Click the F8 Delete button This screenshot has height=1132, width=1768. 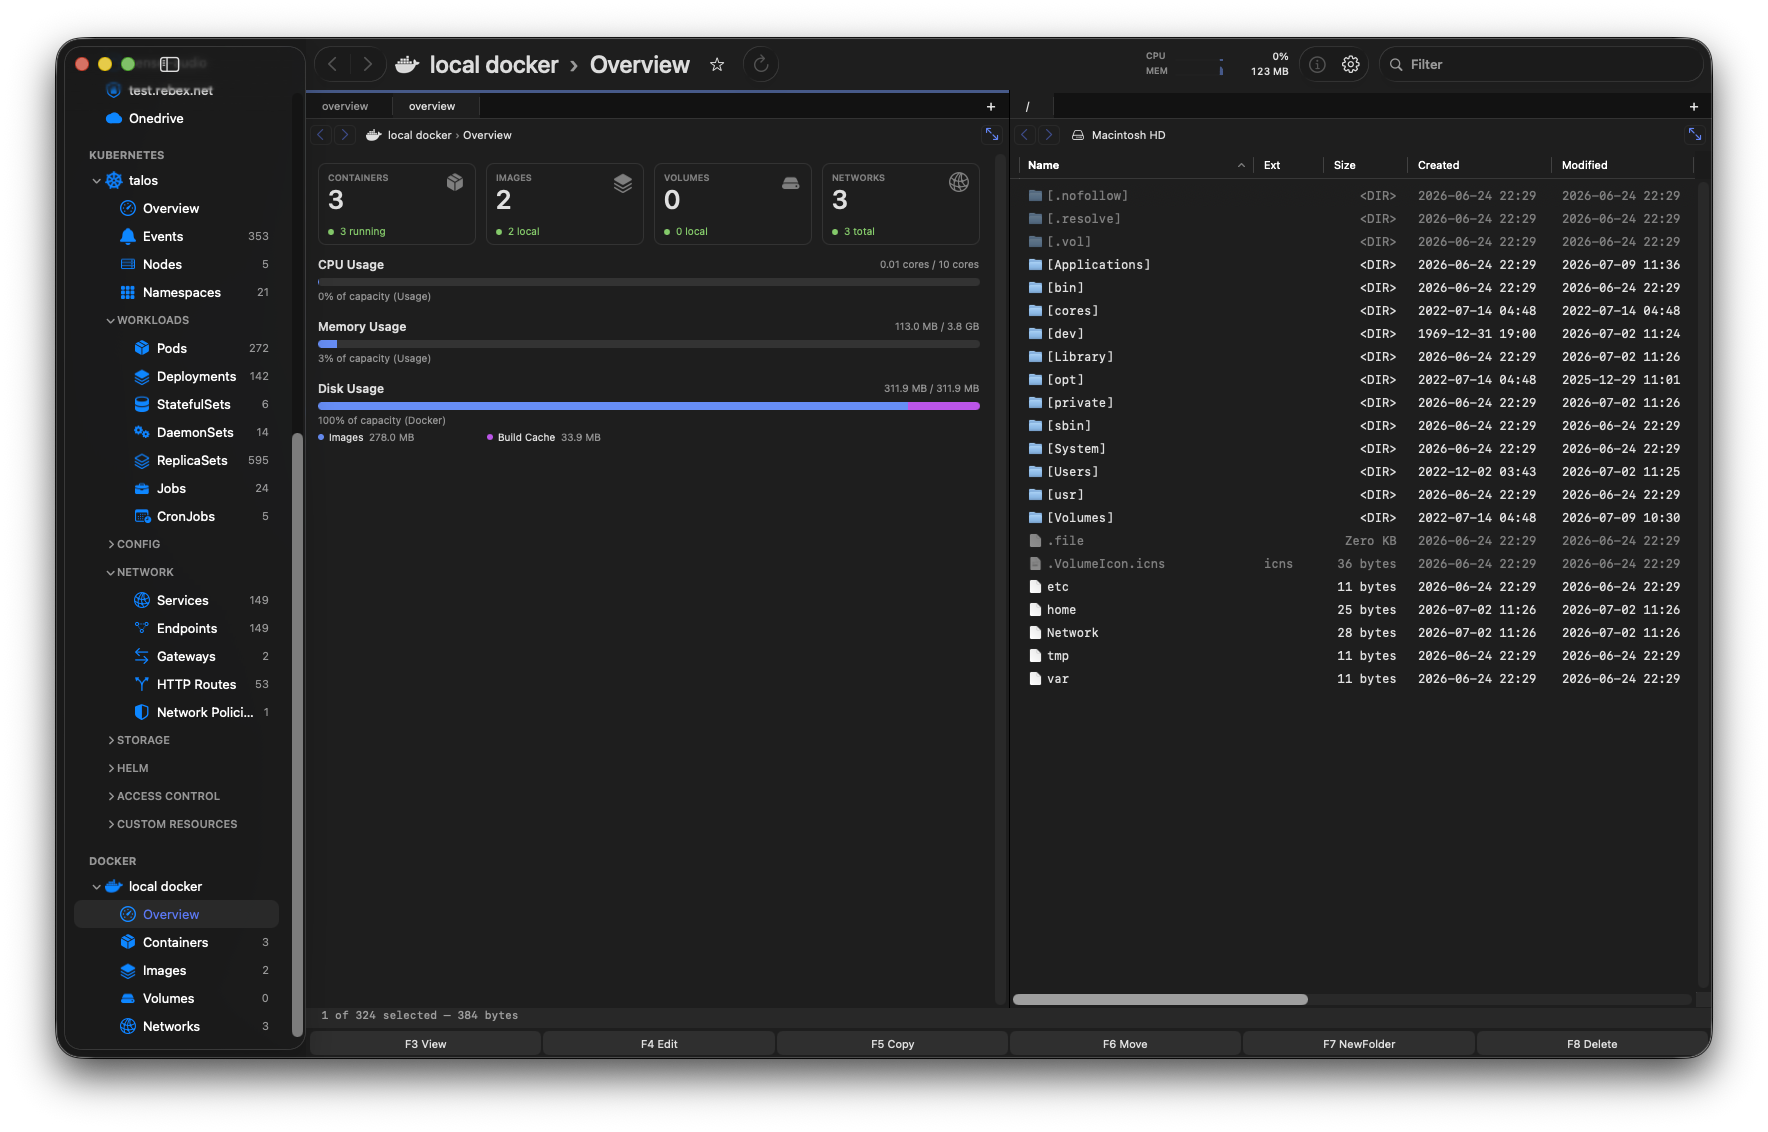(1592, 1043)
